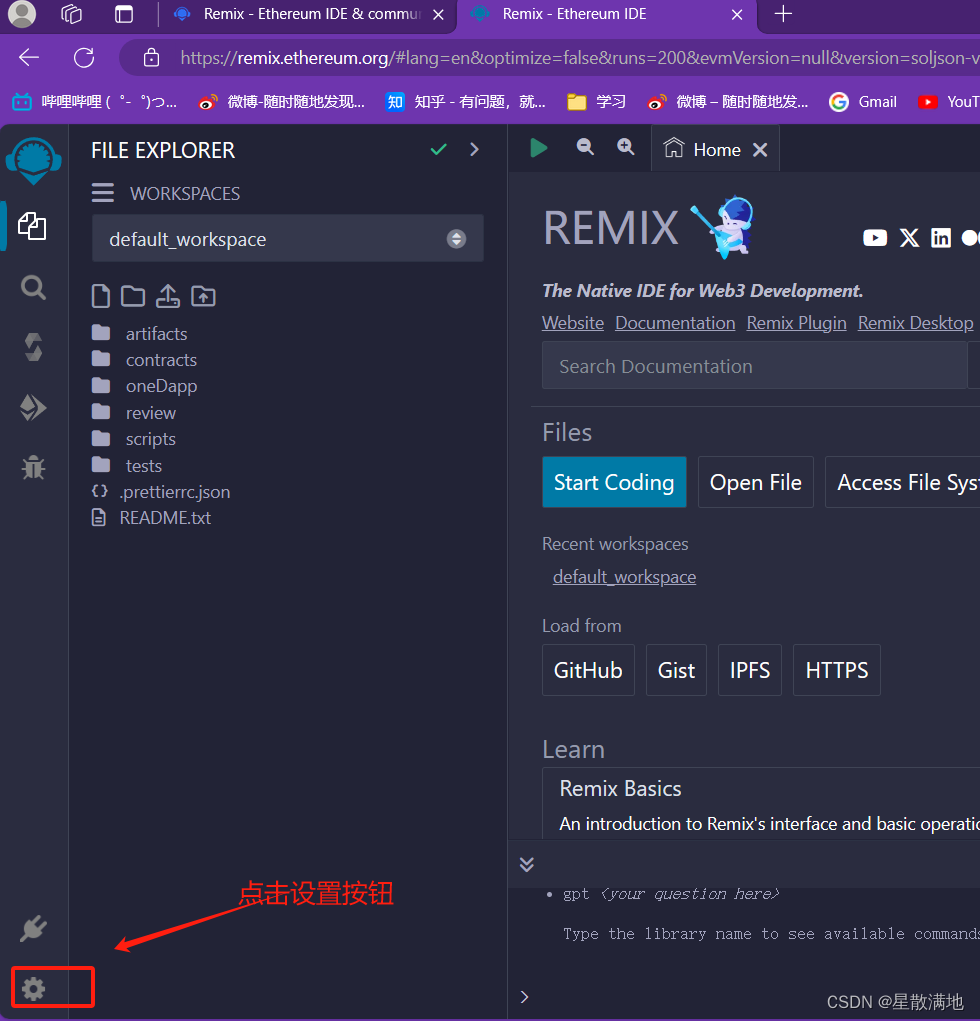
Task: Open Remix X (Twitter) icon
Action: 909,238
